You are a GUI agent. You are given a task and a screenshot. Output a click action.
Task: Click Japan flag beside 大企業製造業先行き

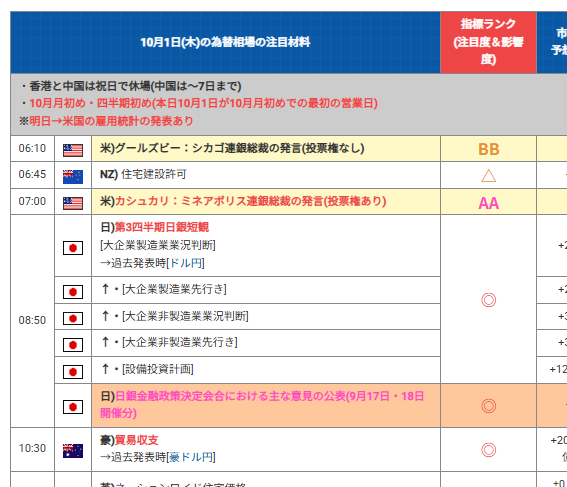click(x=73, y=292)
